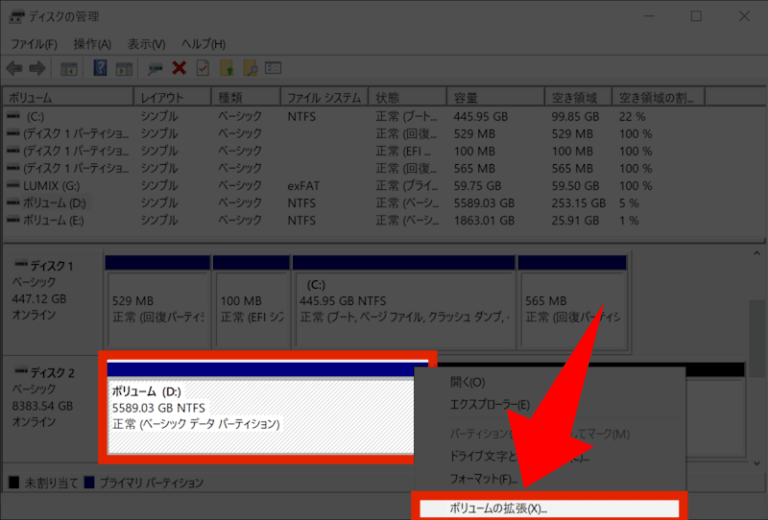The image size is (768, 520).
Task: Click the 1863.01 GB capacity cell
Action: click(x=484, y=220)
